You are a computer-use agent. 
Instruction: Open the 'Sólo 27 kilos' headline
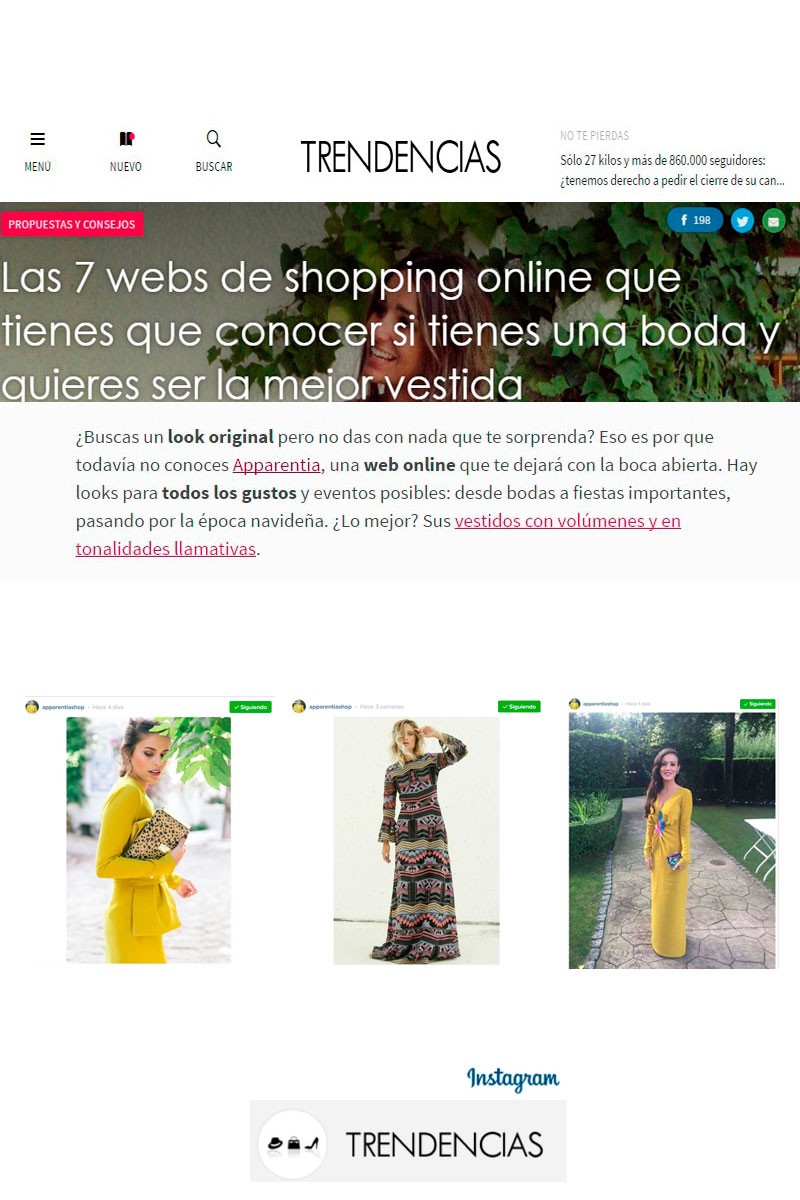672,170
